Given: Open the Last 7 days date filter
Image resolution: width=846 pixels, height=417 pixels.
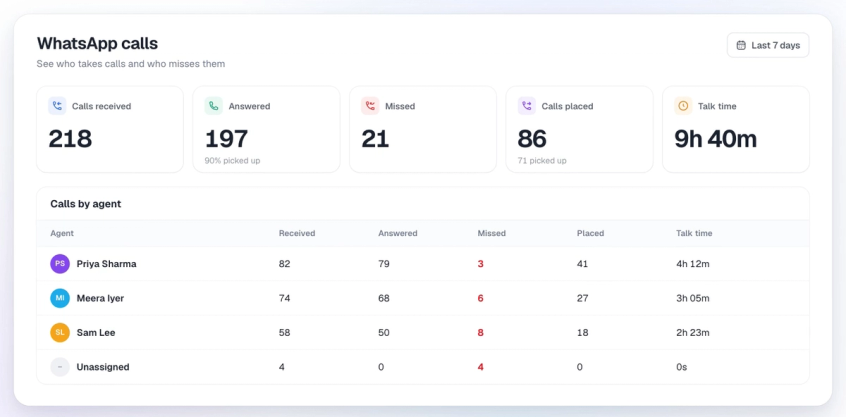Looking at the screenshot, I should (768, 45).
